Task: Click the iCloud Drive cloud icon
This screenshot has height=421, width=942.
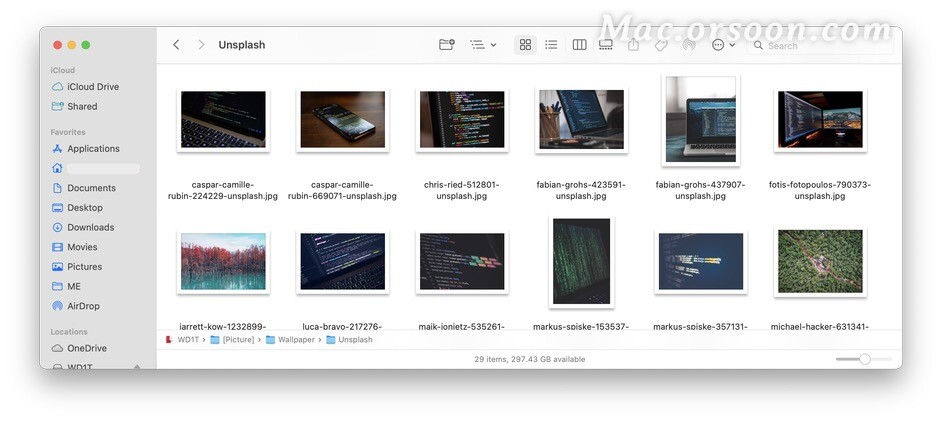Action: [x=58, y=86]
